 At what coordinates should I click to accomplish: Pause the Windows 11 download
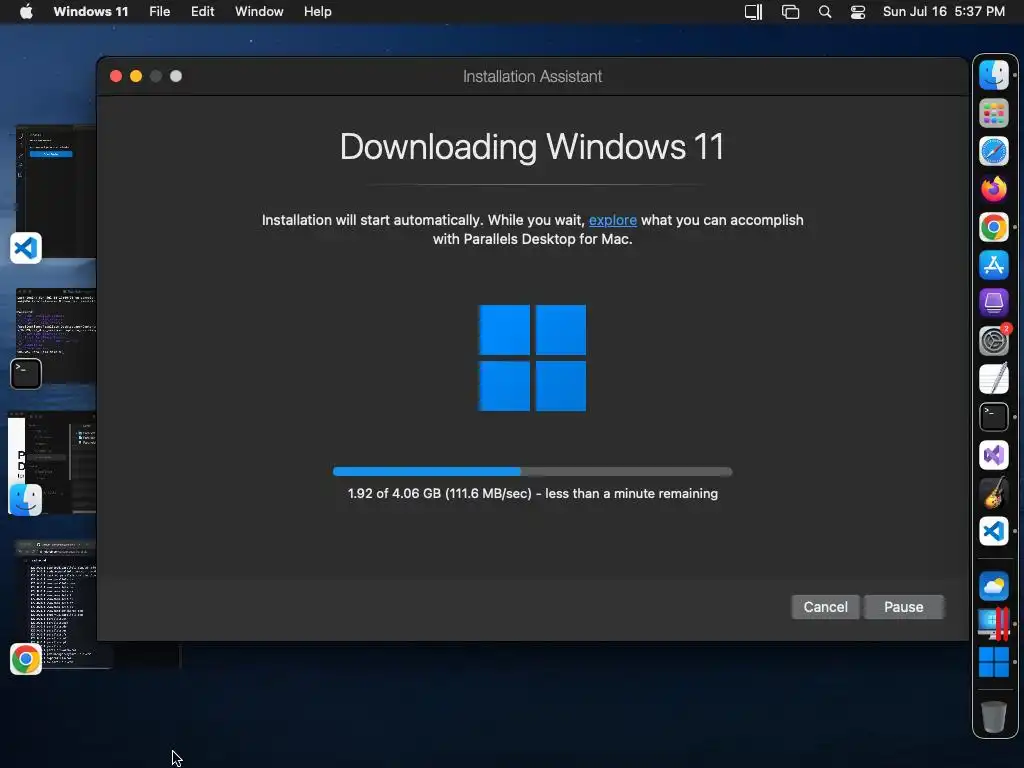click(x=904, y=607)
